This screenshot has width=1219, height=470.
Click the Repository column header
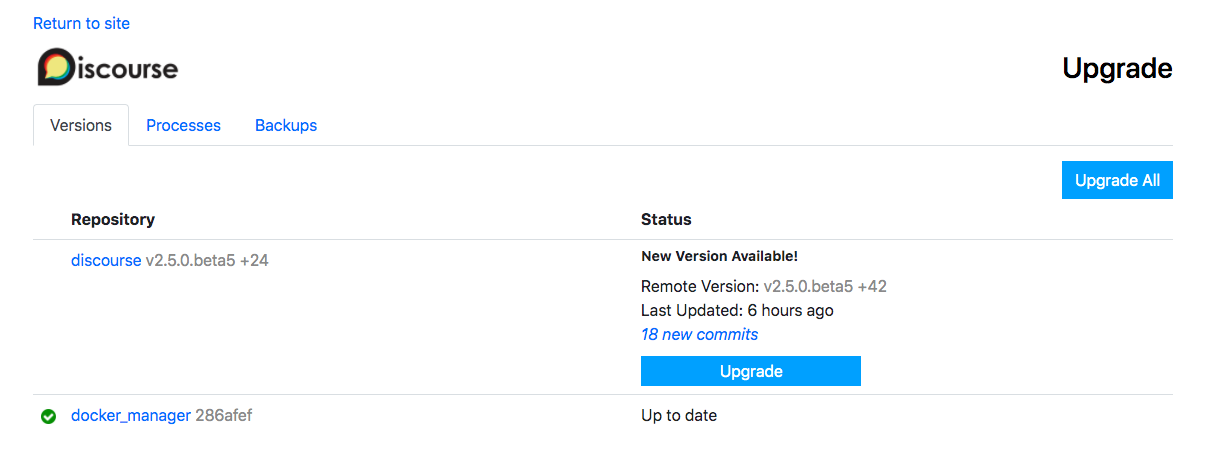113,219
